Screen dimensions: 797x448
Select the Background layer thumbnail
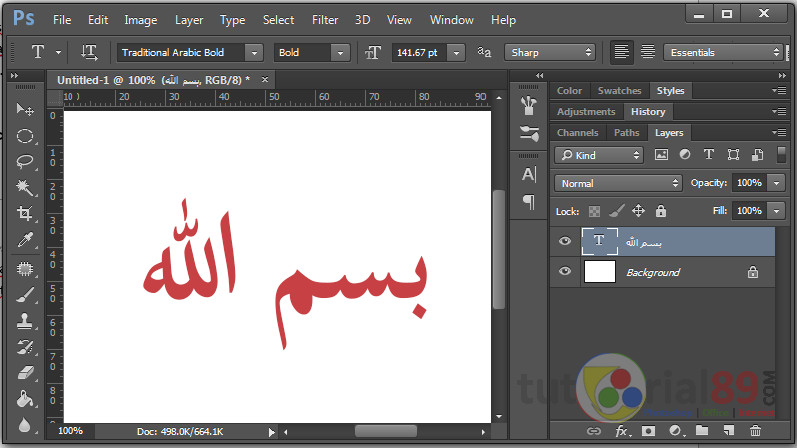click(600, 272)
